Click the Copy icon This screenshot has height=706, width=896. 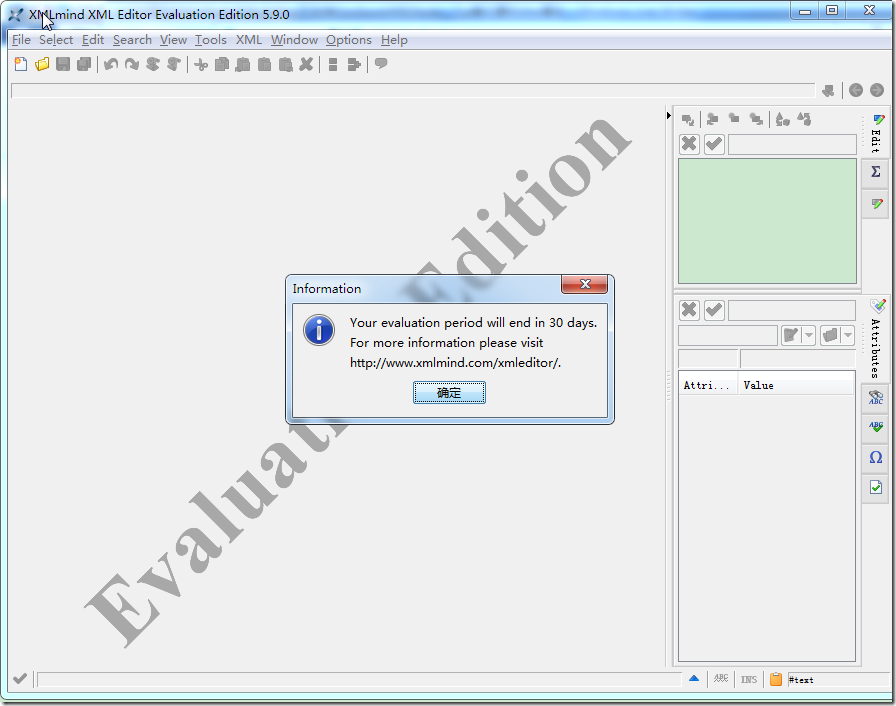(222, 65)
